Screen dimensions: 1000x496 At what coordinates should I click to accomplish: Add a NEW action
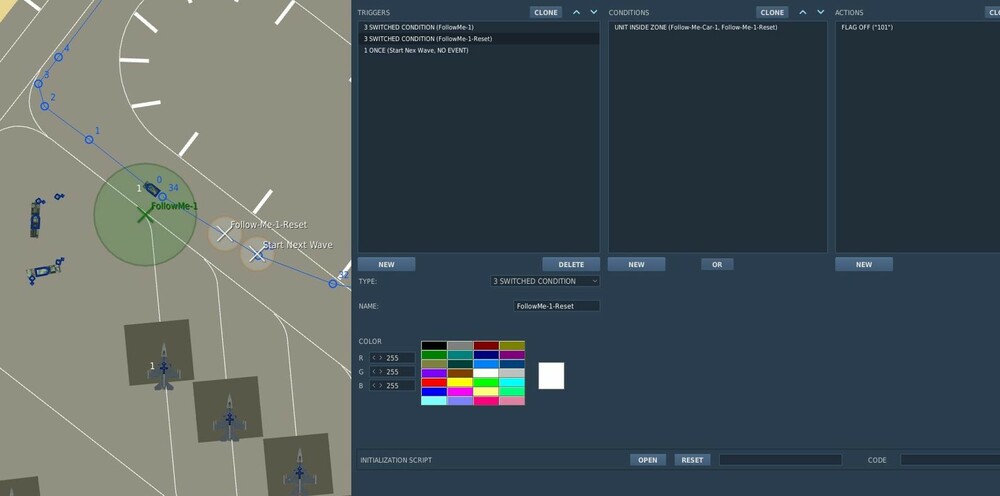click(x=864, y=265)
